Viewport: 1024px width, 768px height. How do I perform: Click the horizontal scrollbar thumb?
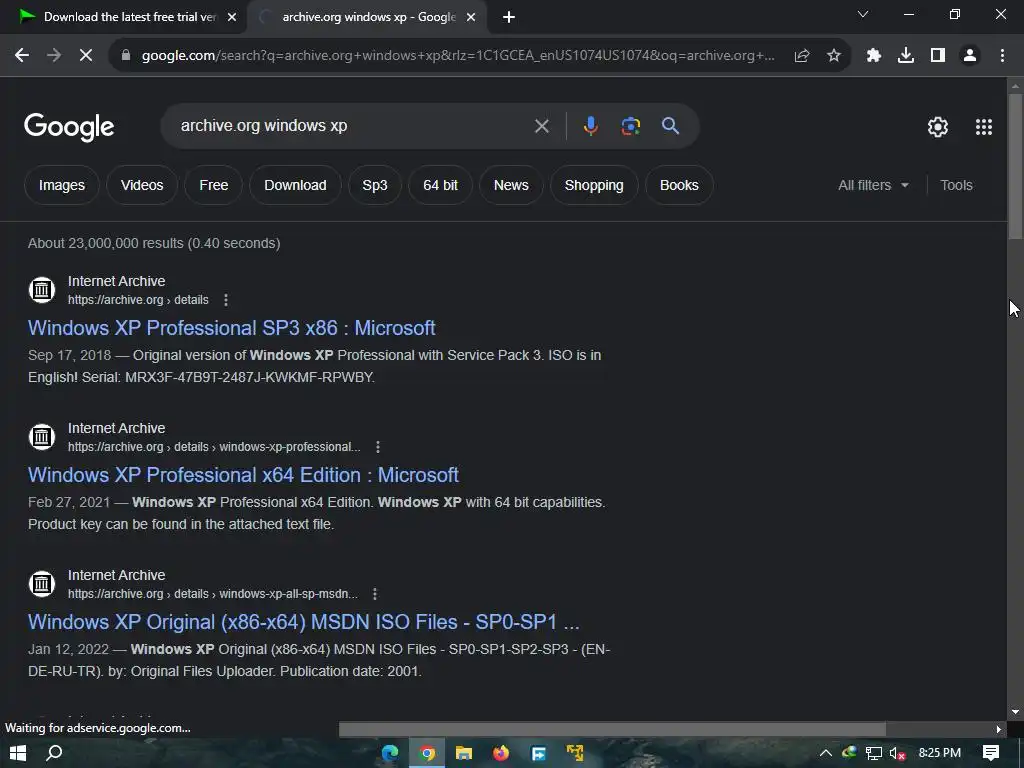tap(612, 729)
